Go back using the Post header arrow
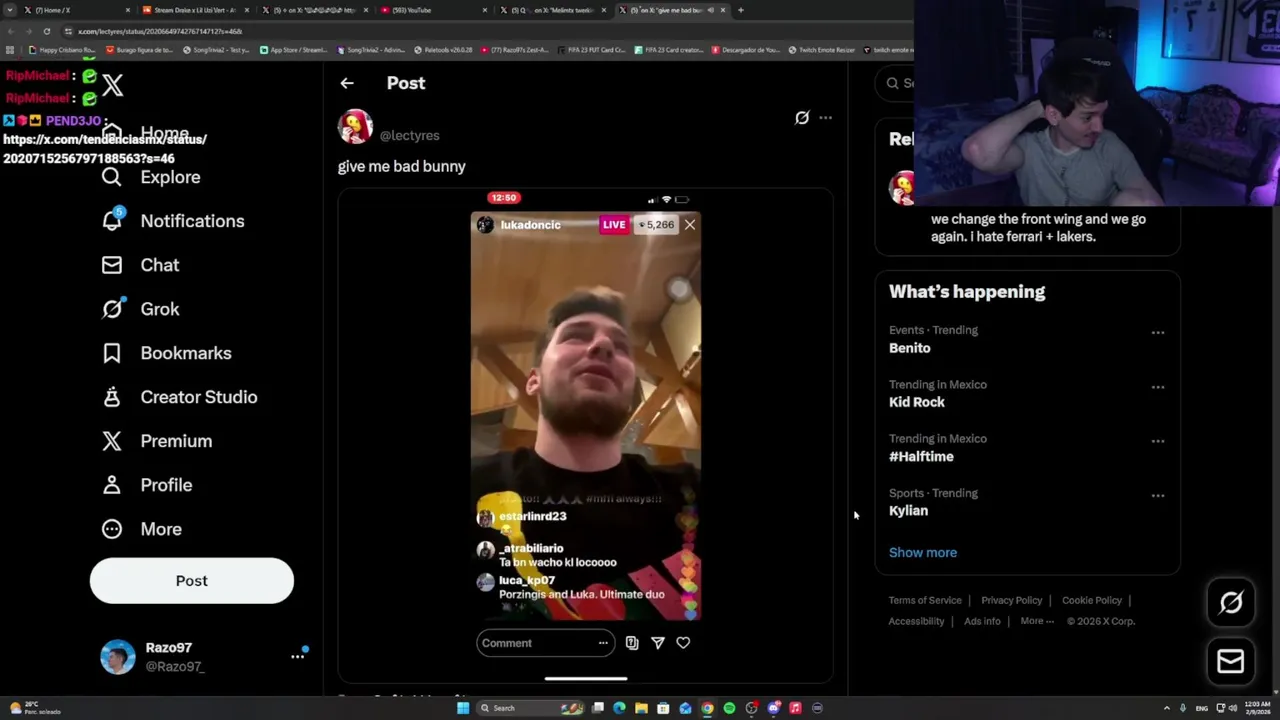 pos(347,83)
